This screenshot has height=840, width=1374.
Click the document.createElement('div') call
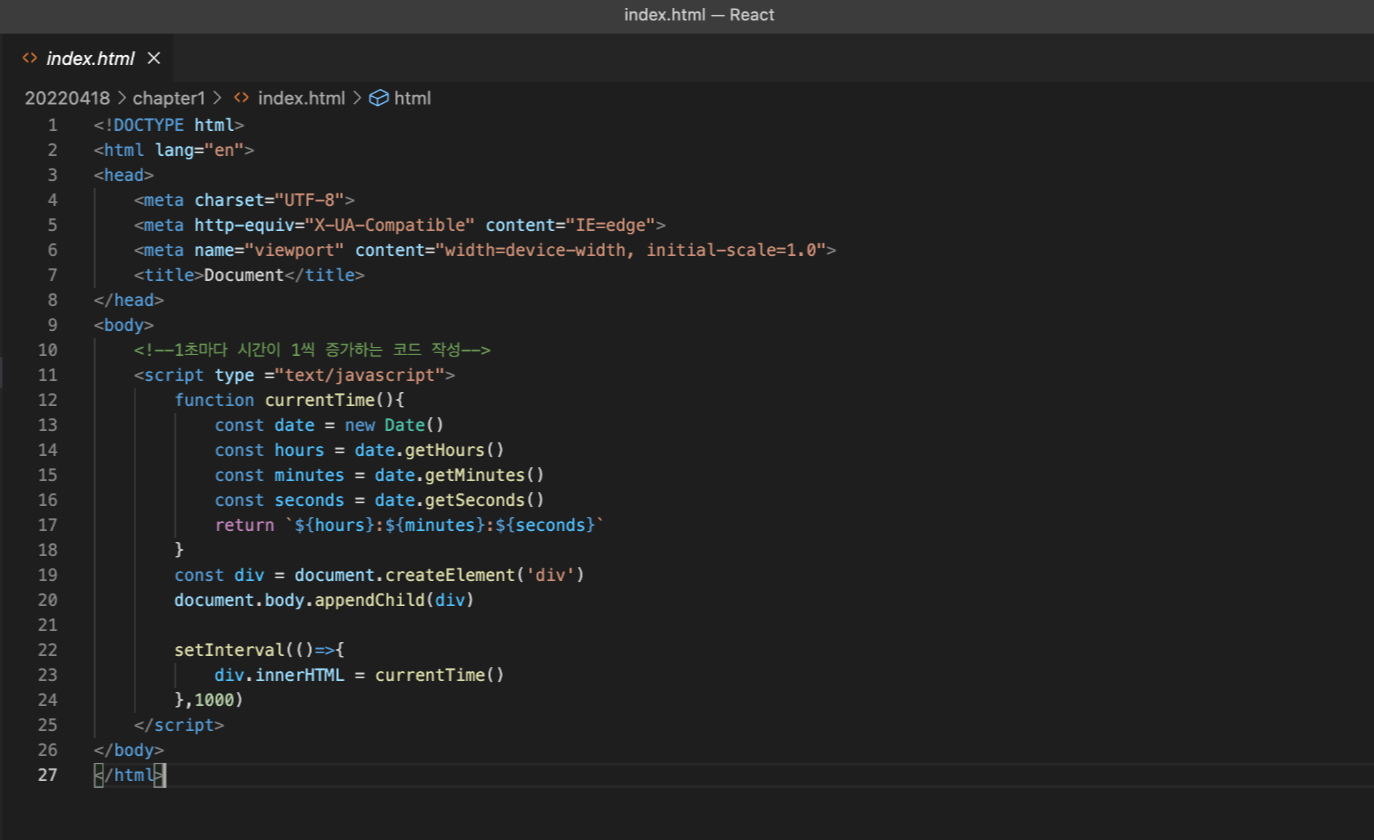point(440,575)
